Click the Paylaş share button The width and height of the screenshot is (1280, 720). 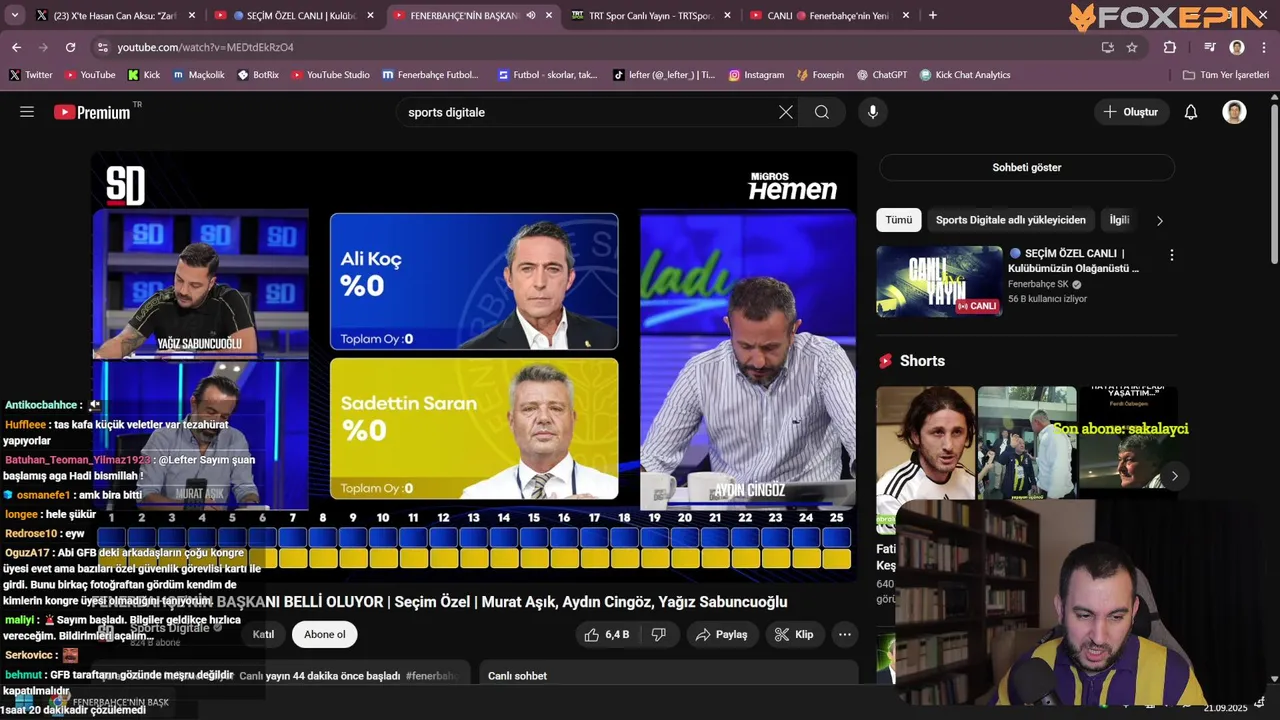(x=721, y=634)
